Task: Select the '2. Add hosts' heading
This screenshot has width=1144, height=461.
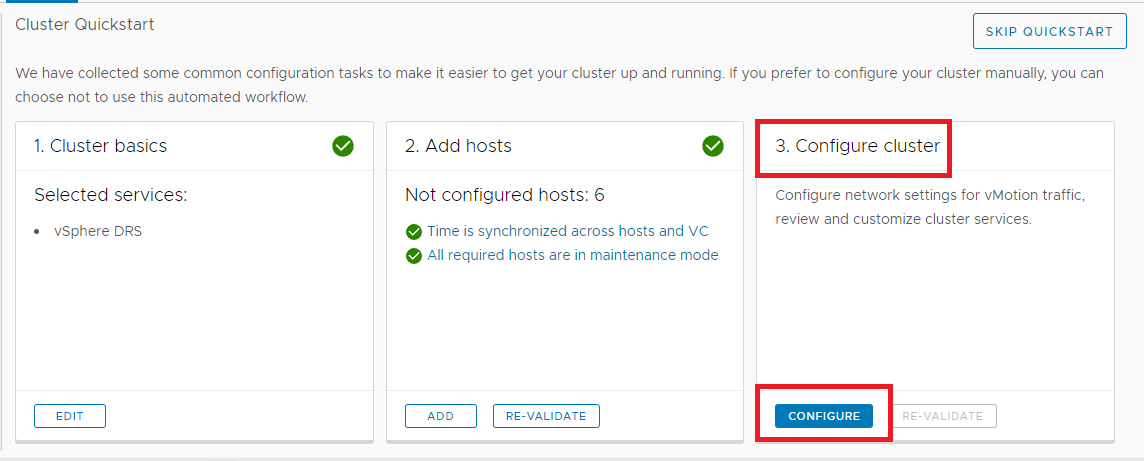Action: coord(458,146)
